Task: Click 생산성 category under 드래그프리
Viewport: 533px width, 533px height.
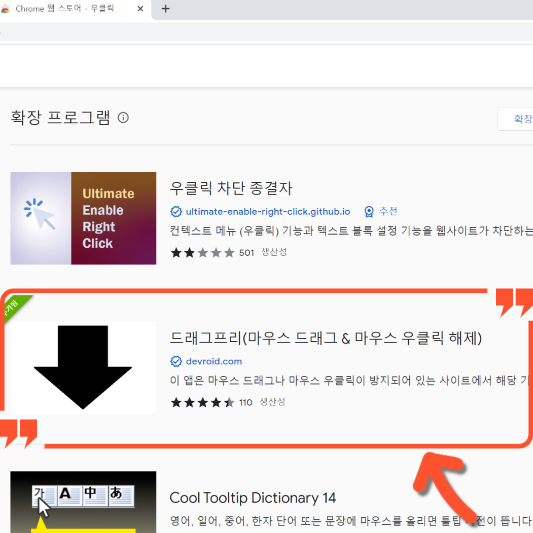Action: tap(272, 402)
